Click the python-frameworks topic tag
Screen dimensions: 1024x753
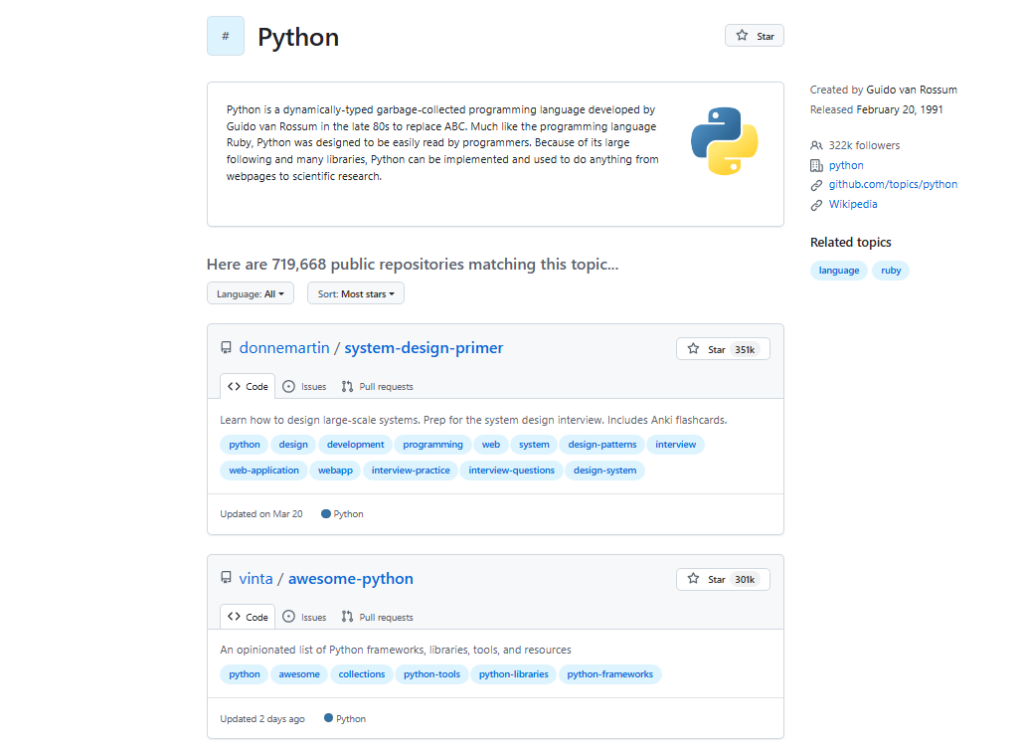[x=610, y=675]
